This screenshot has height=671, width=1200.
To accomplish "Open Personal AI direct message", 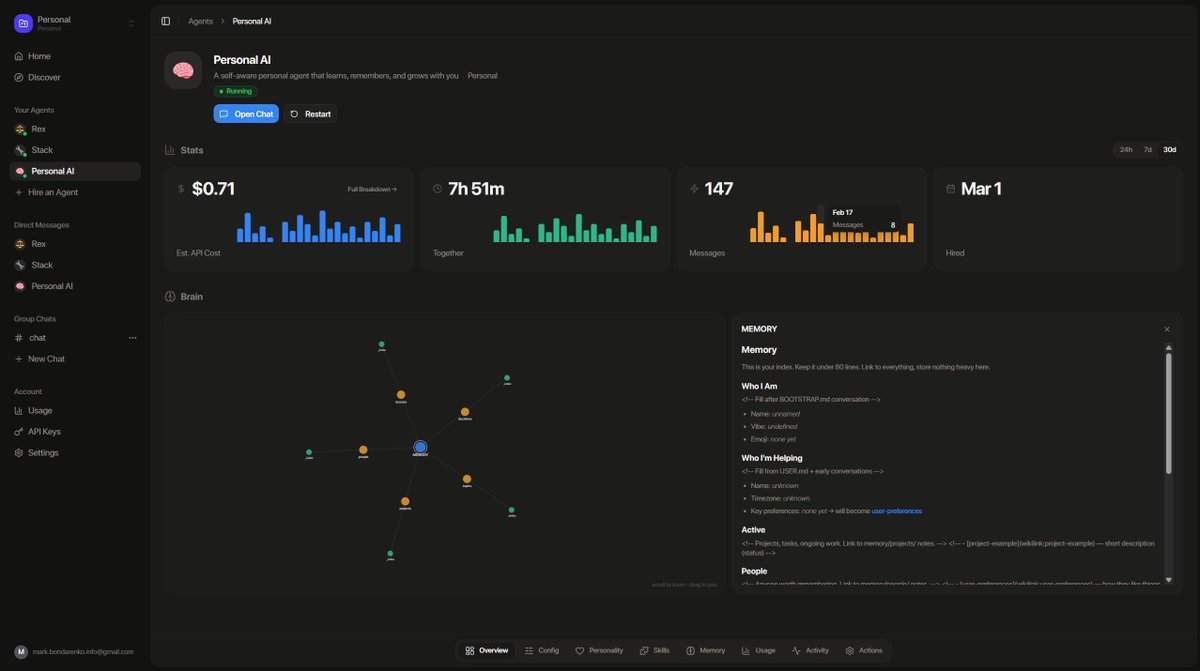I will pyautogui.click(x=74, y=286).
